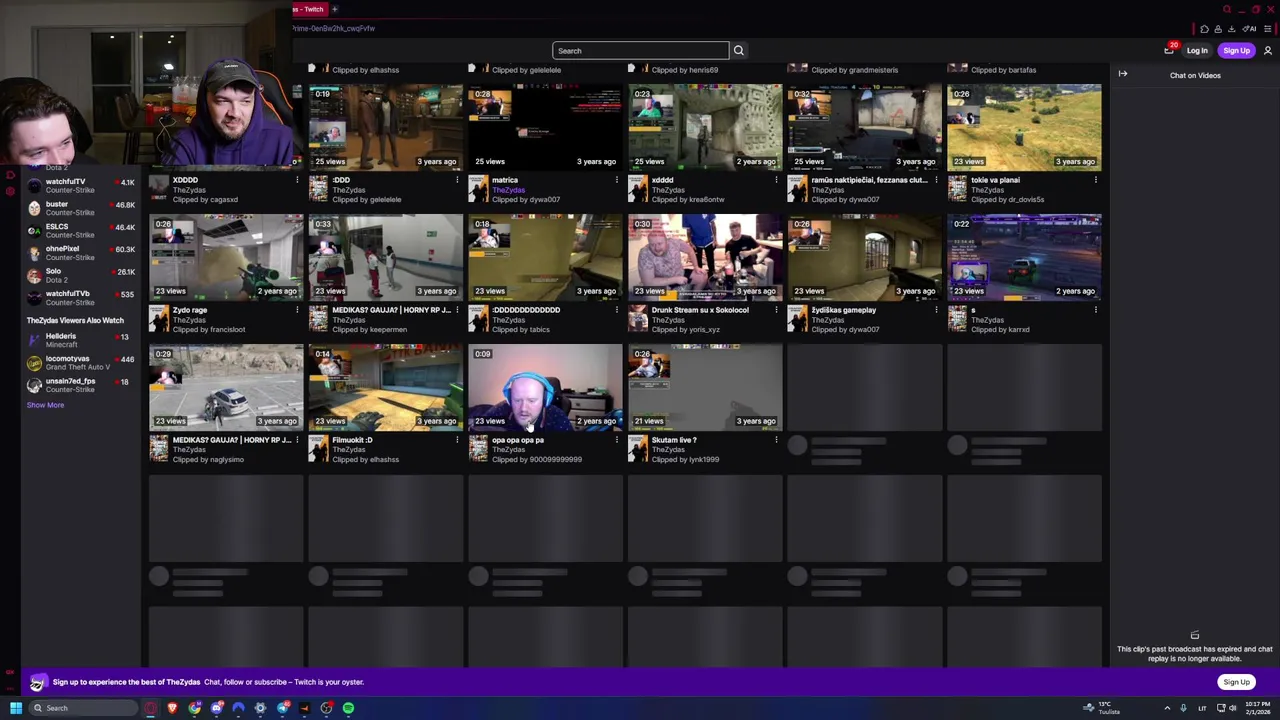Click the LIT keyboard language indicator
This screenshot has height=720, width=1280.
(x=1202, y=708)
